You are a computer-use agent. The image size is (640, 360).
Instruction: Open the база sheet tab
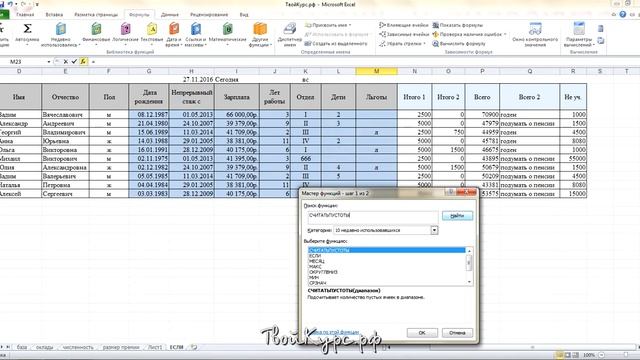pyautogui.click(x=22, y=347)
